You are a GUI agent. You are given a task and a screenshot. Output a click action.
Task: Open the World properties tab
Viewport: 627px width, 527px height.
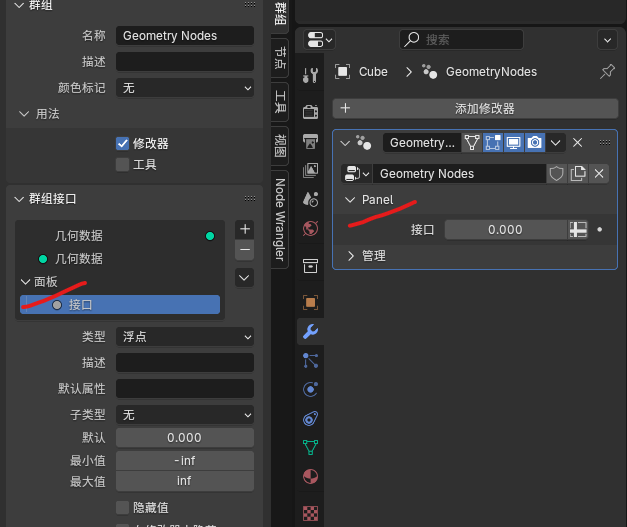click(x=310, y=228)
